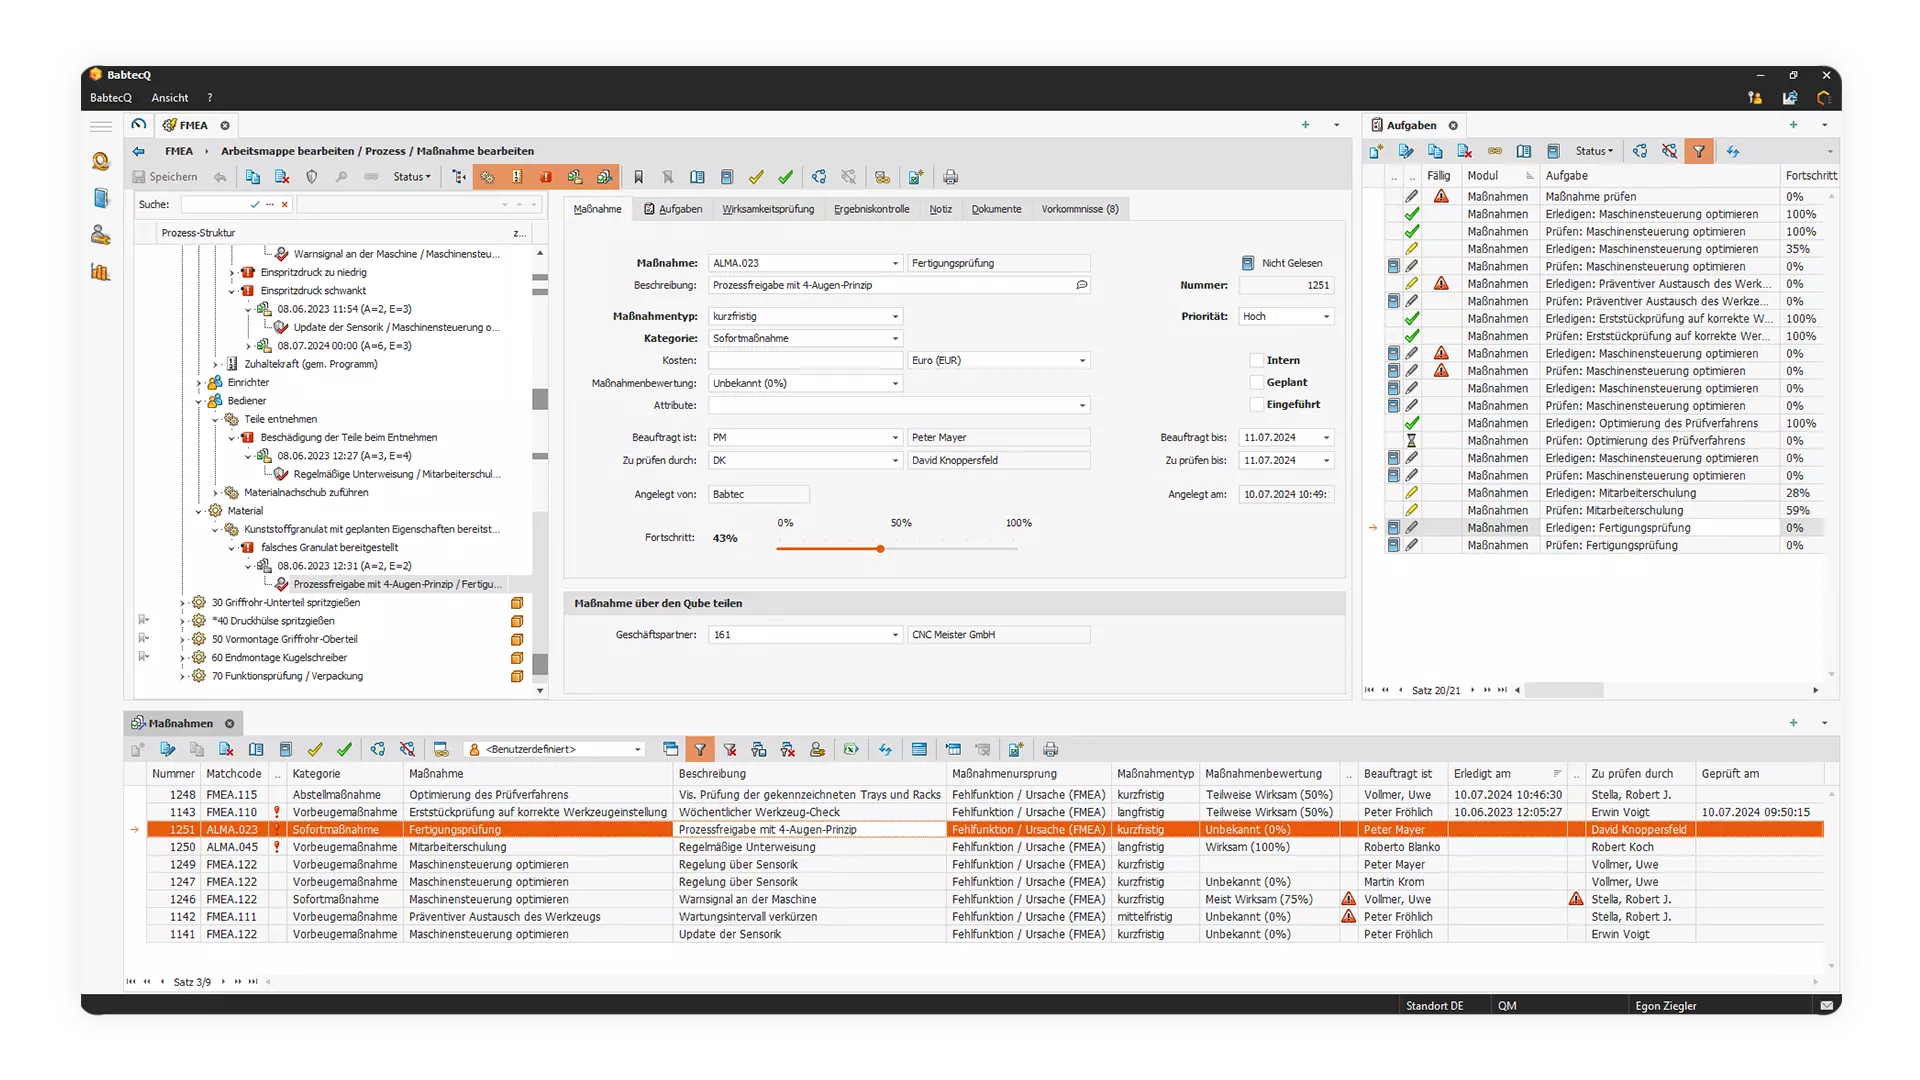Click the refresh arrows icon in Aufgaben toolbar
1920x1080 pixels.
[x=1732, y=151]
